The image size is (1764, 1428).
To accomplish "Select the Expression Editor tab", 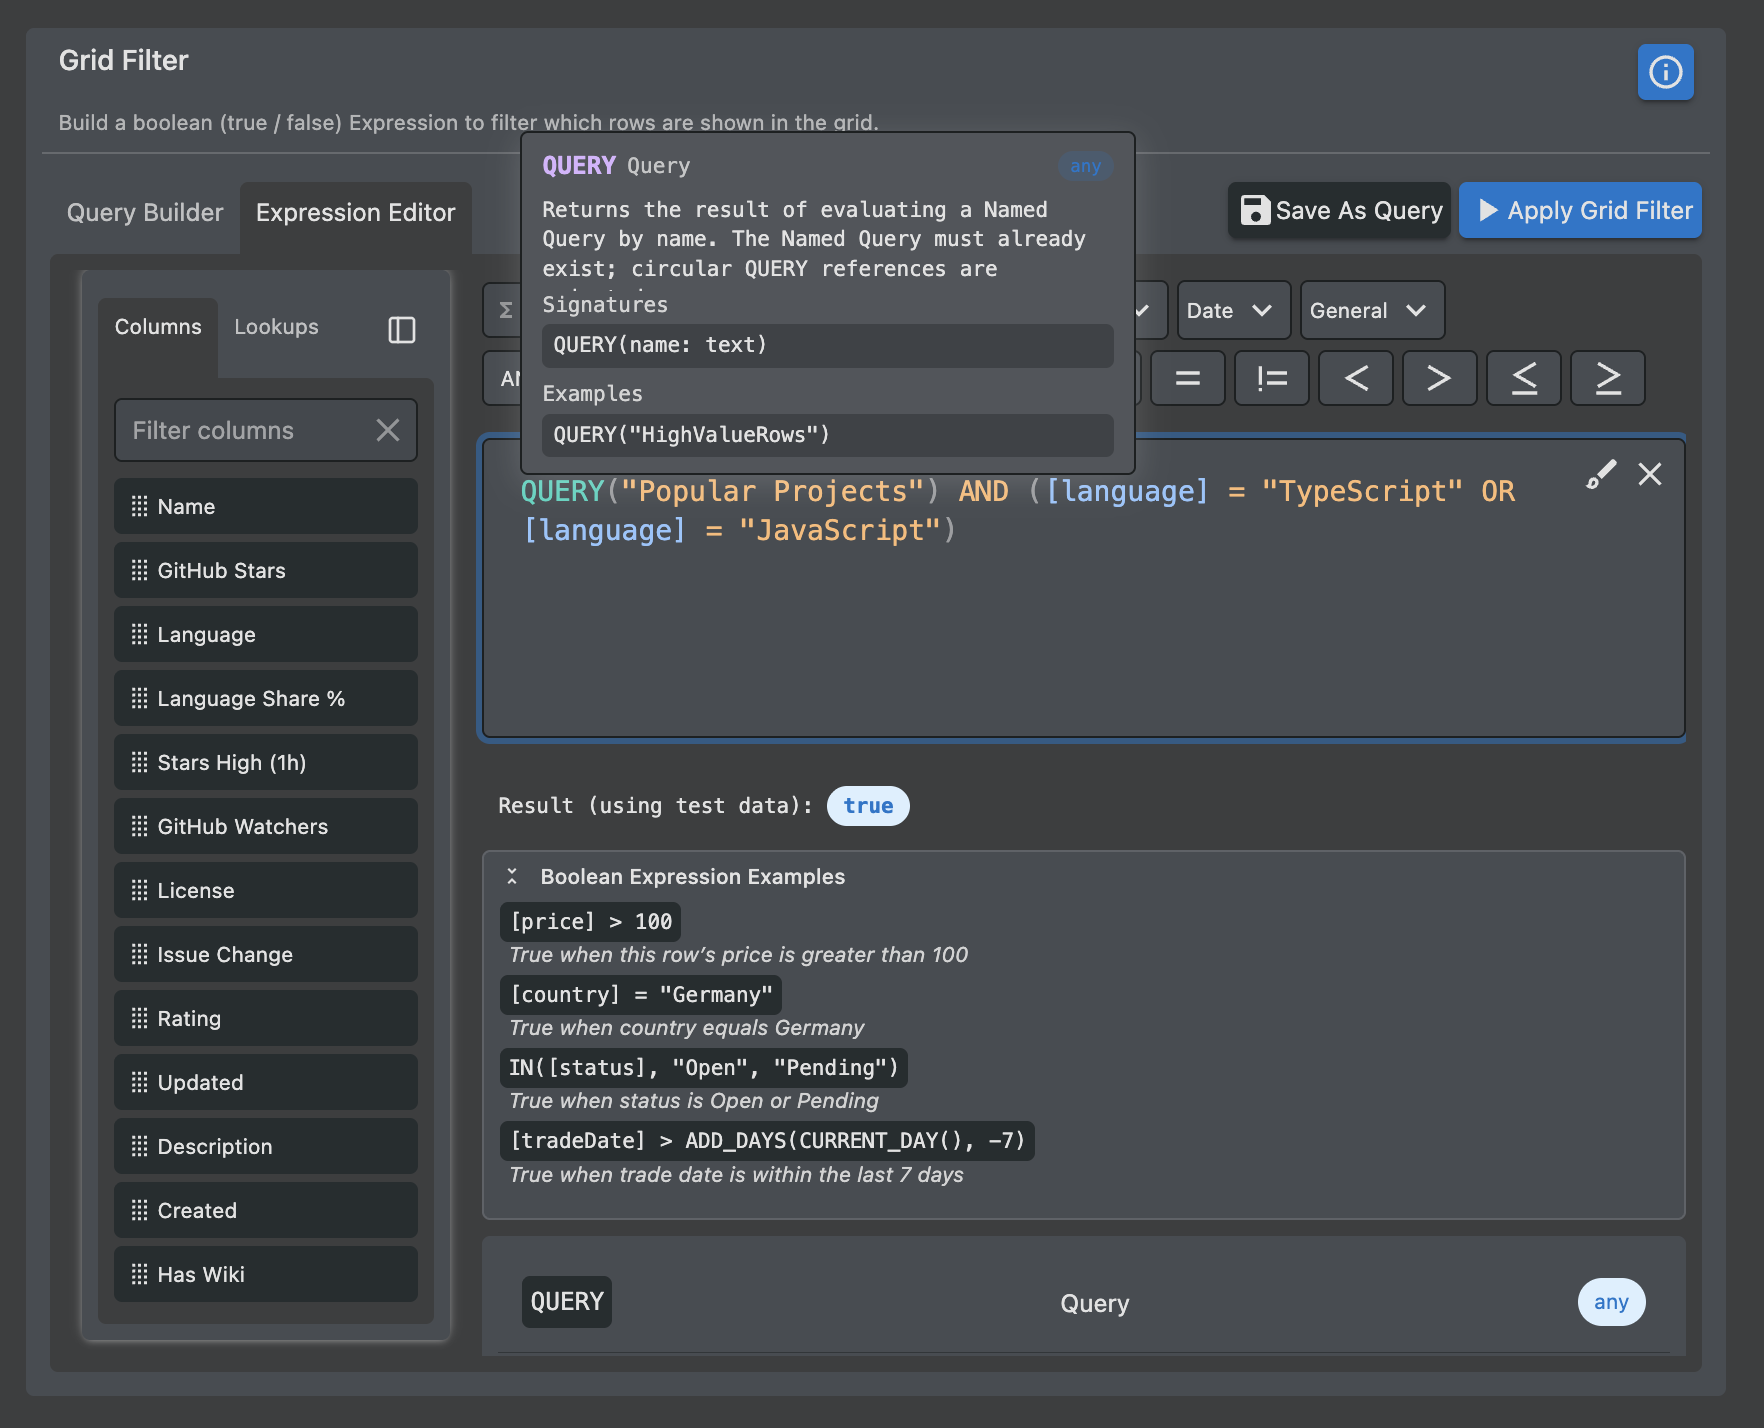I will point(356,212).
